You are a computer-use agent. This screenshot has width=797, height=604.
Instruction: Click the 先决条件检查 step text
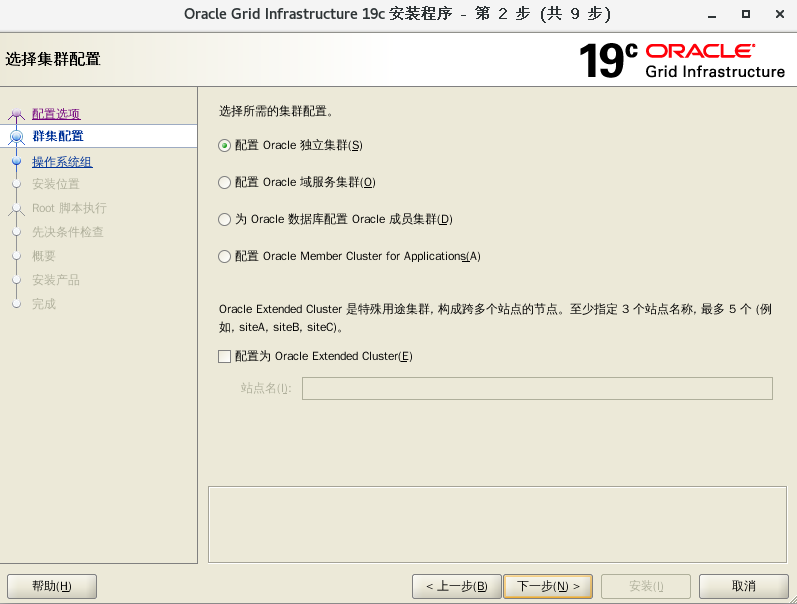(x=68, y=232)
